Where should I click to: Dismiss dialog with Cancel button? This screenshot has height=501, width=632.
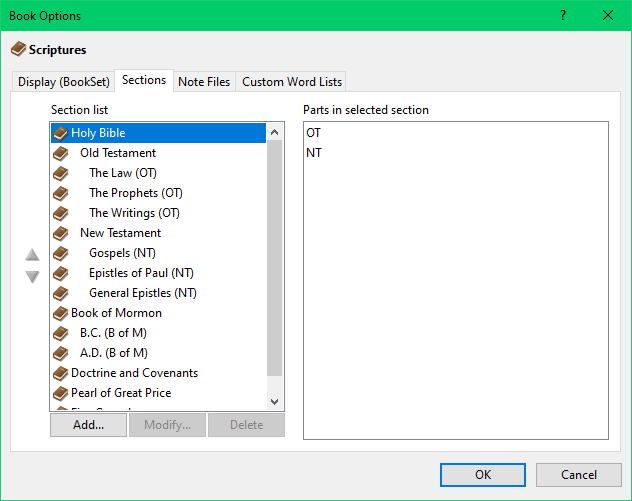579,475
